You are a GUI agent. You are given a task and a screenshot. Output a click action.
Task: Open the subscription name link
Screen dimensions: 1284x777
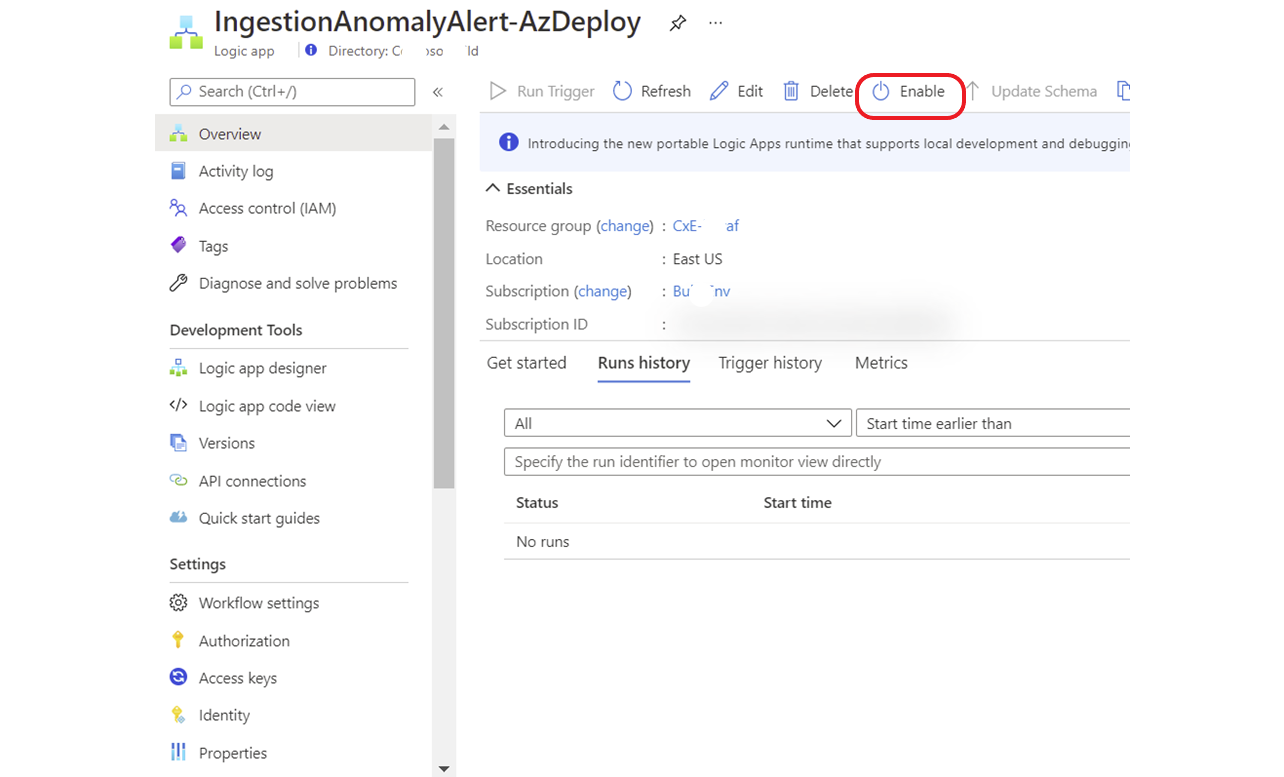click(702, 291)
